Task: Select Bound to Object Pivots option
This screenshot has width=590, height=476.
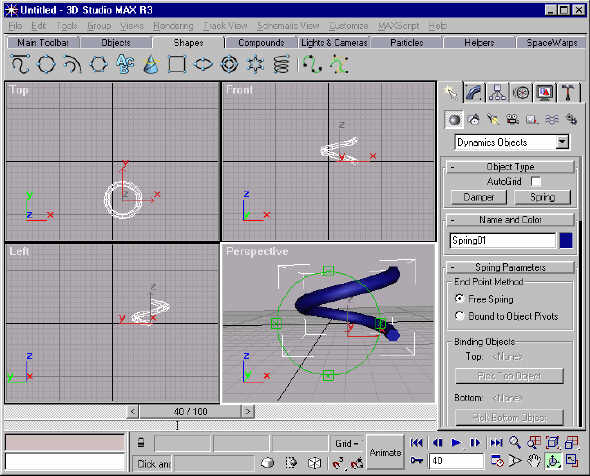Action: click(460, 316)
